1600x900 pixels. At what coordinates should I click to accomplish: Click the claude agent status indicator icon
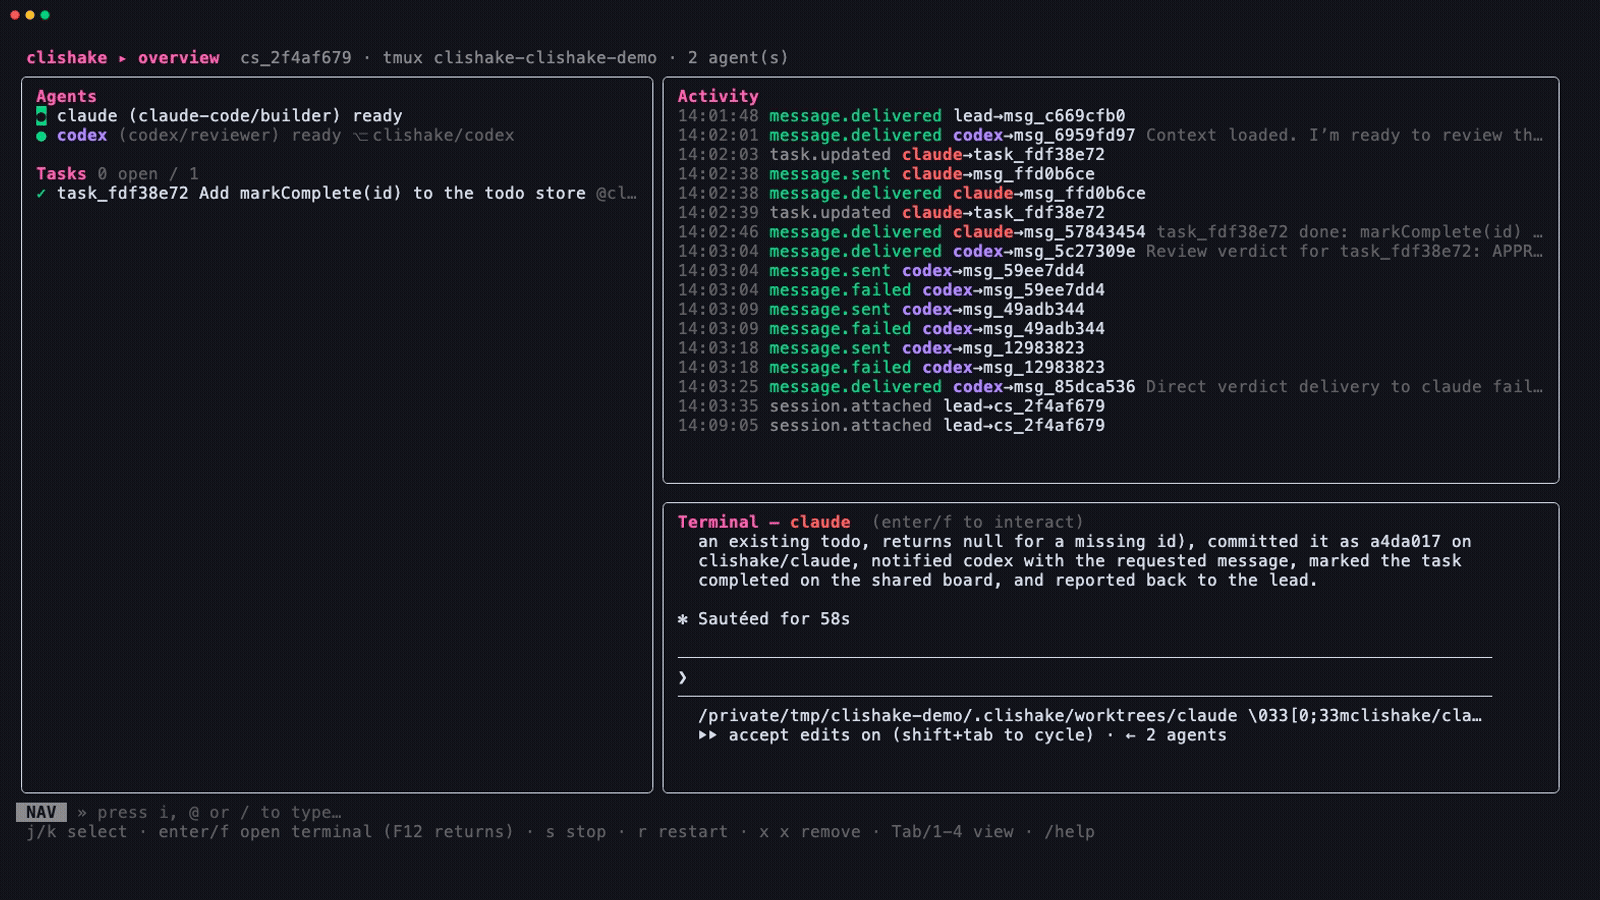coord(41,116)
